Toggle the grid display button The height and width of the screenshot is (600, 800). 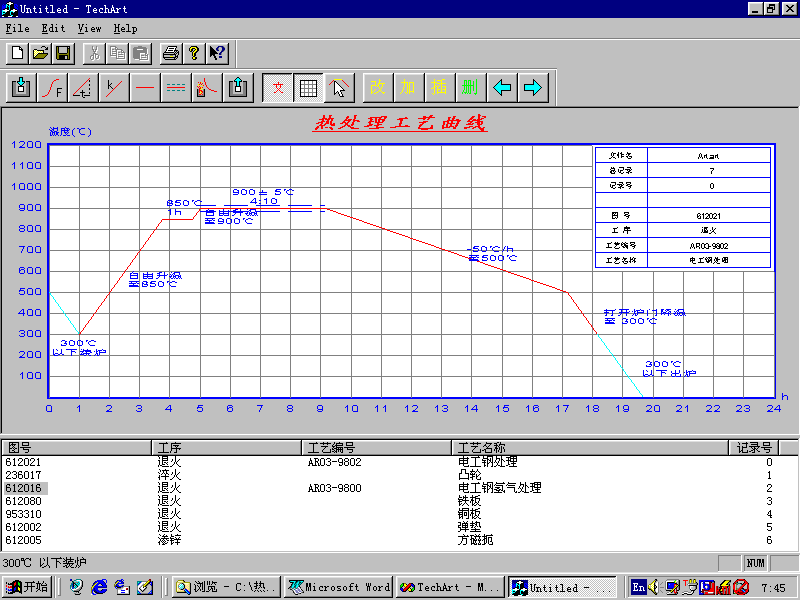point(309,87)
